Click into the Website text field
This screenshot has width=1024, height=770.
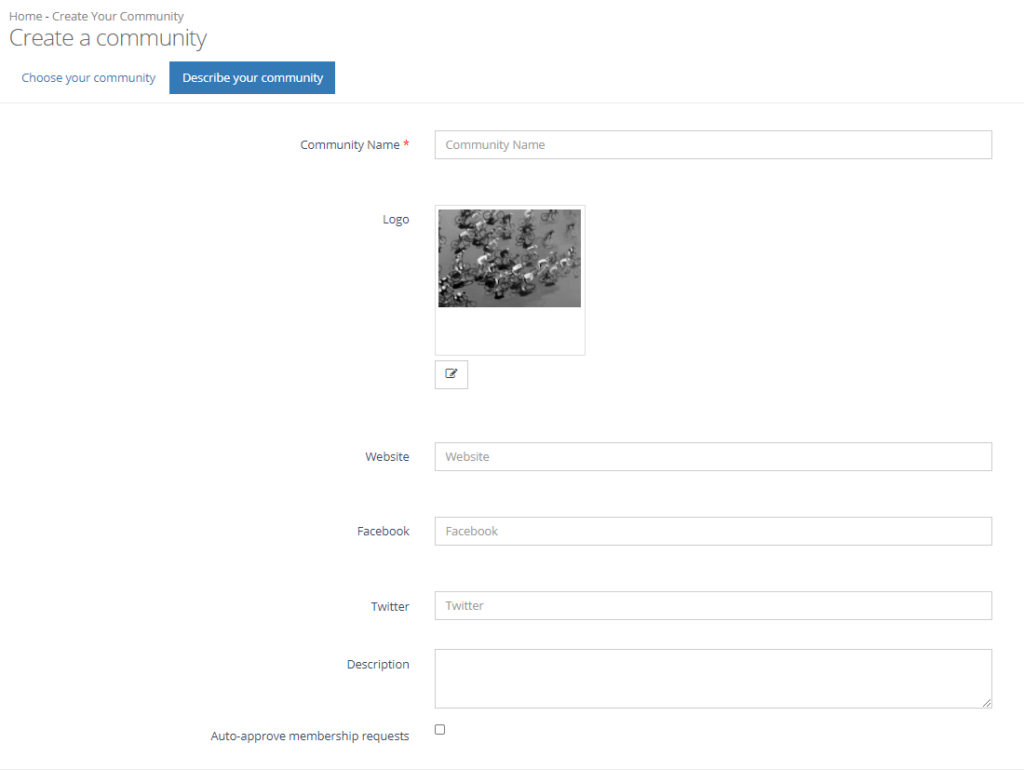[x=713, y=457]
